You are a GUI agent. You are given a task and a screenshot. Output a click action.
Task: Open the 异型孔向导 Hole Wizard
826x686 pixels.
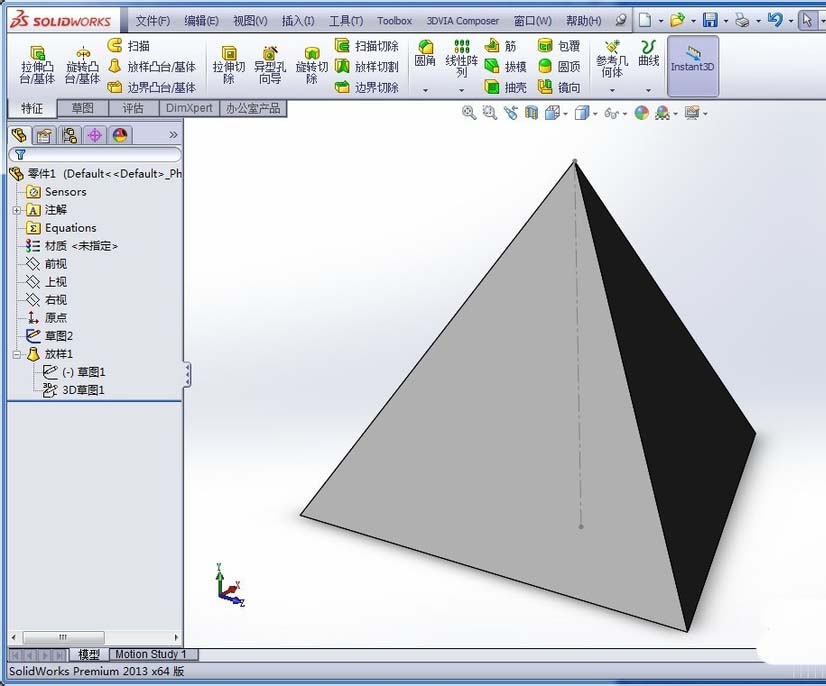pyautogui.click(x=270, y=60)
